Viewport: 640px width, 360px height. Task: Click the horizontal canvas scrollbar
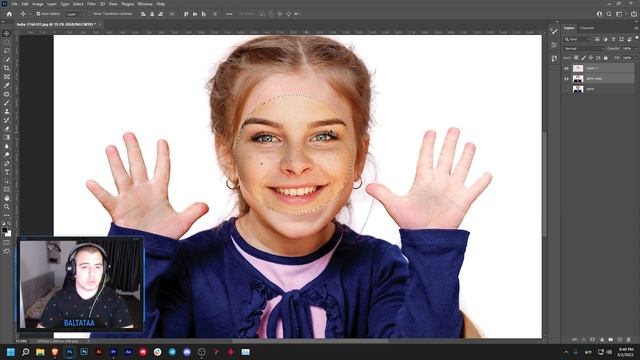(310, 341)
